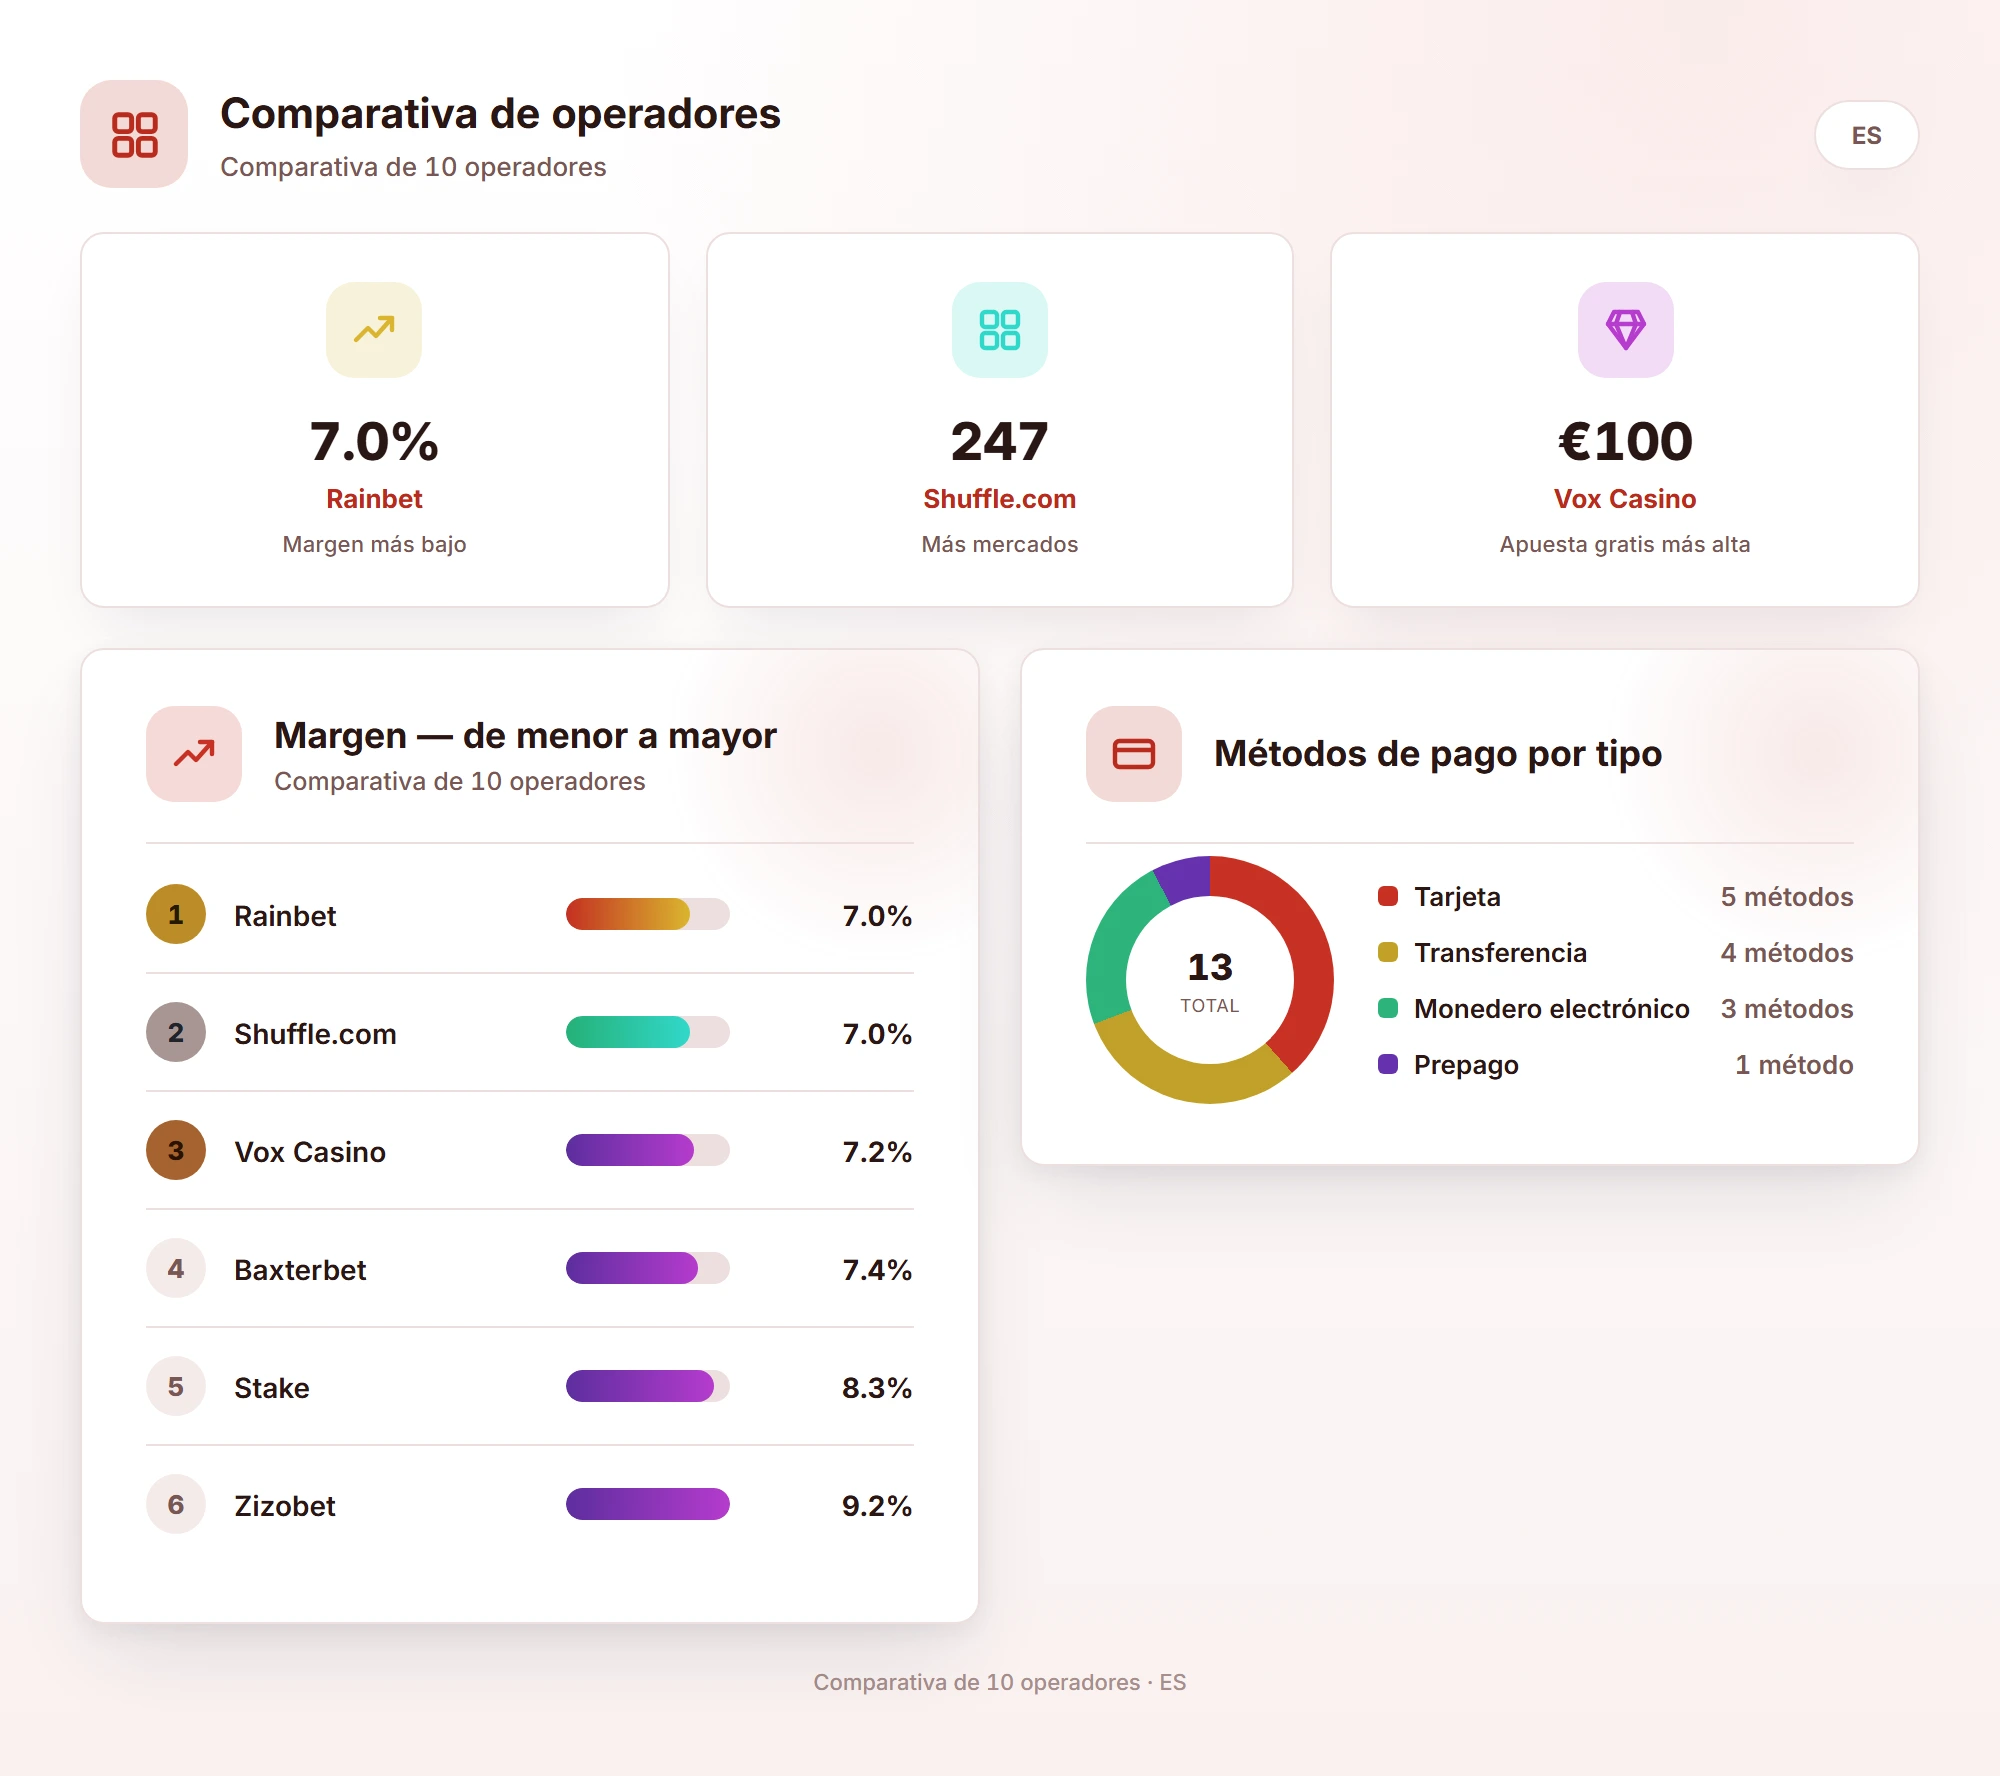The width and height of the screenshot is (2000, 1776).
Task: Select the Vox Casino name in the margin list
Action: click(310, 1152)
